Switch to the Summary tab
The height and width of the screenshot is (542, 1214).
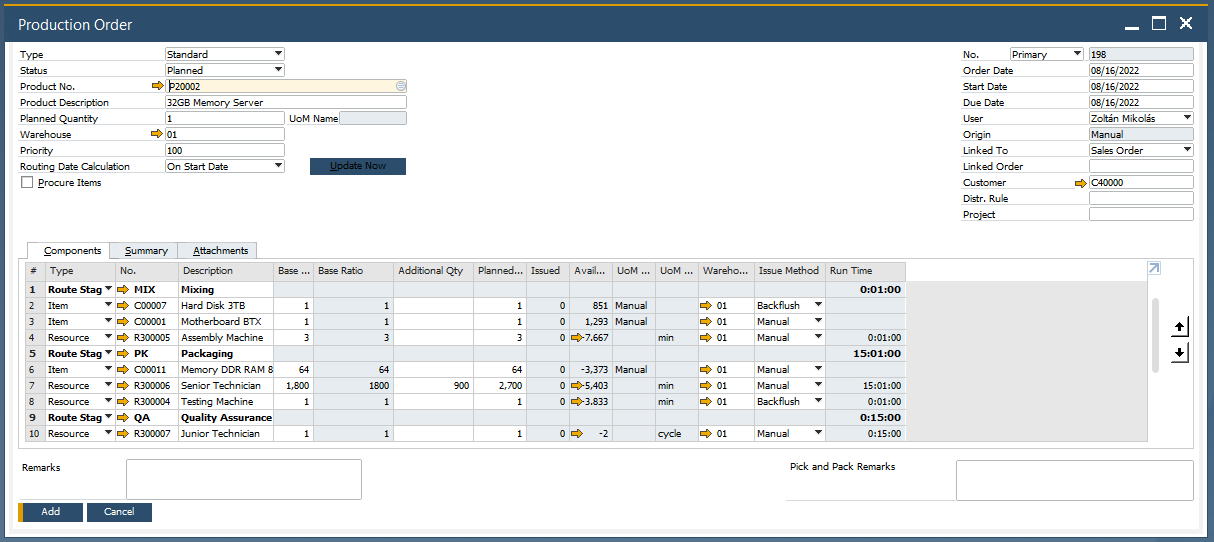tap(146, 251)
